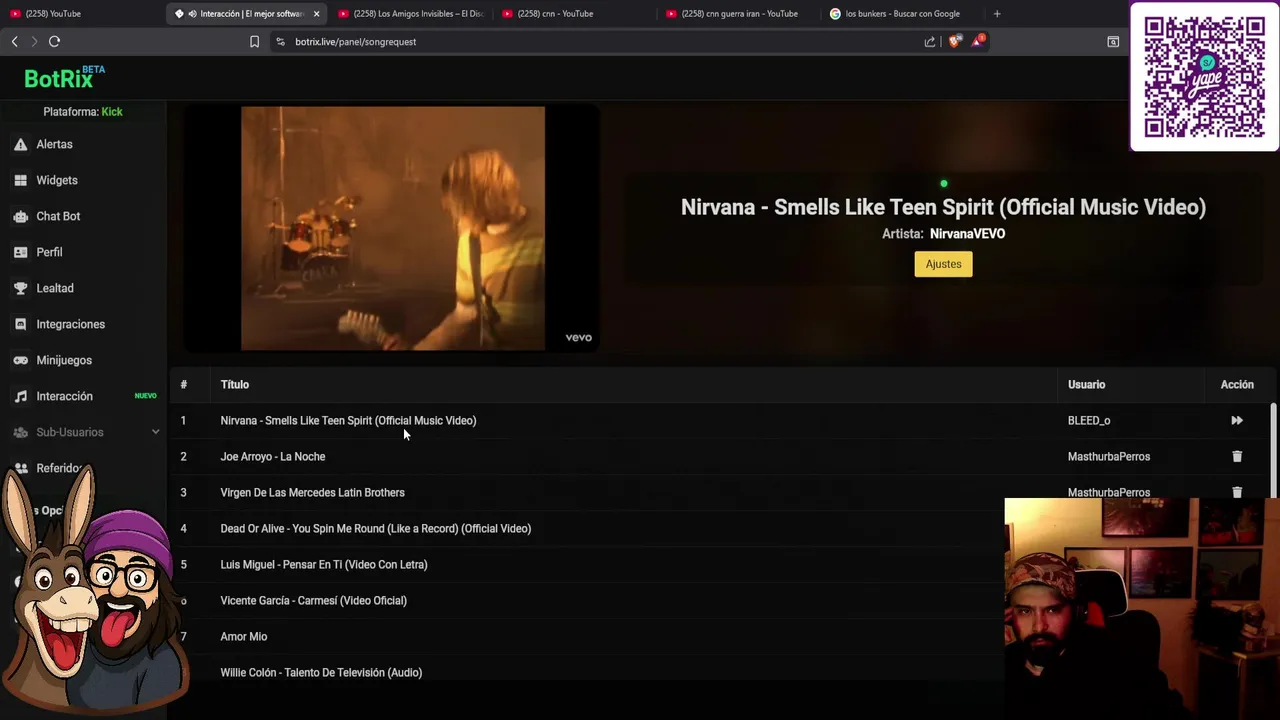Open Referidos menu item
Viewport: 1280px width, 720px height.
point(60,468)
